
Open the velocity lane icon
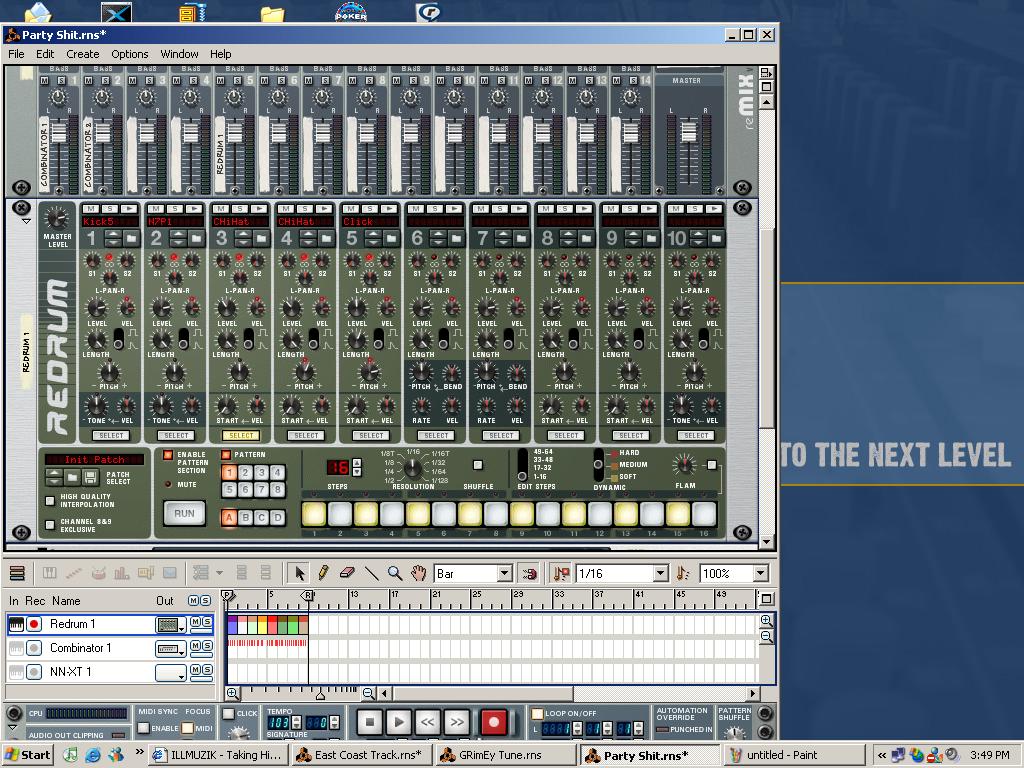tap(121, 573)
